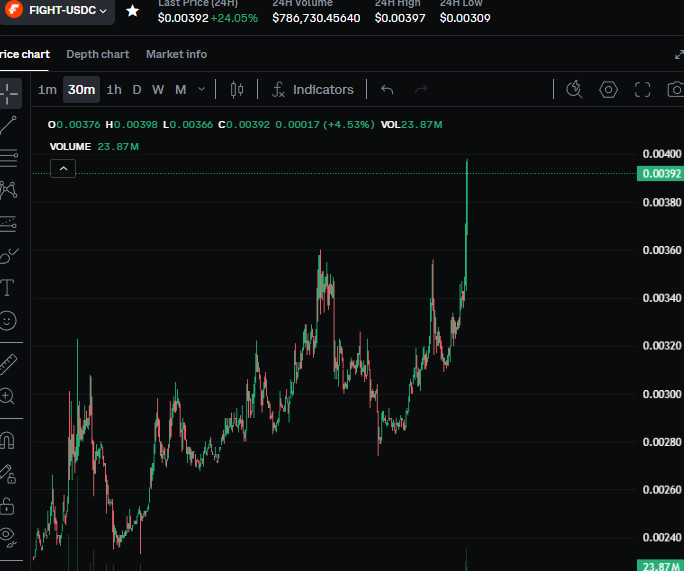Screen dimensions: 684x571
Task: Undo the last chart action
Action: tap(387, 89)
